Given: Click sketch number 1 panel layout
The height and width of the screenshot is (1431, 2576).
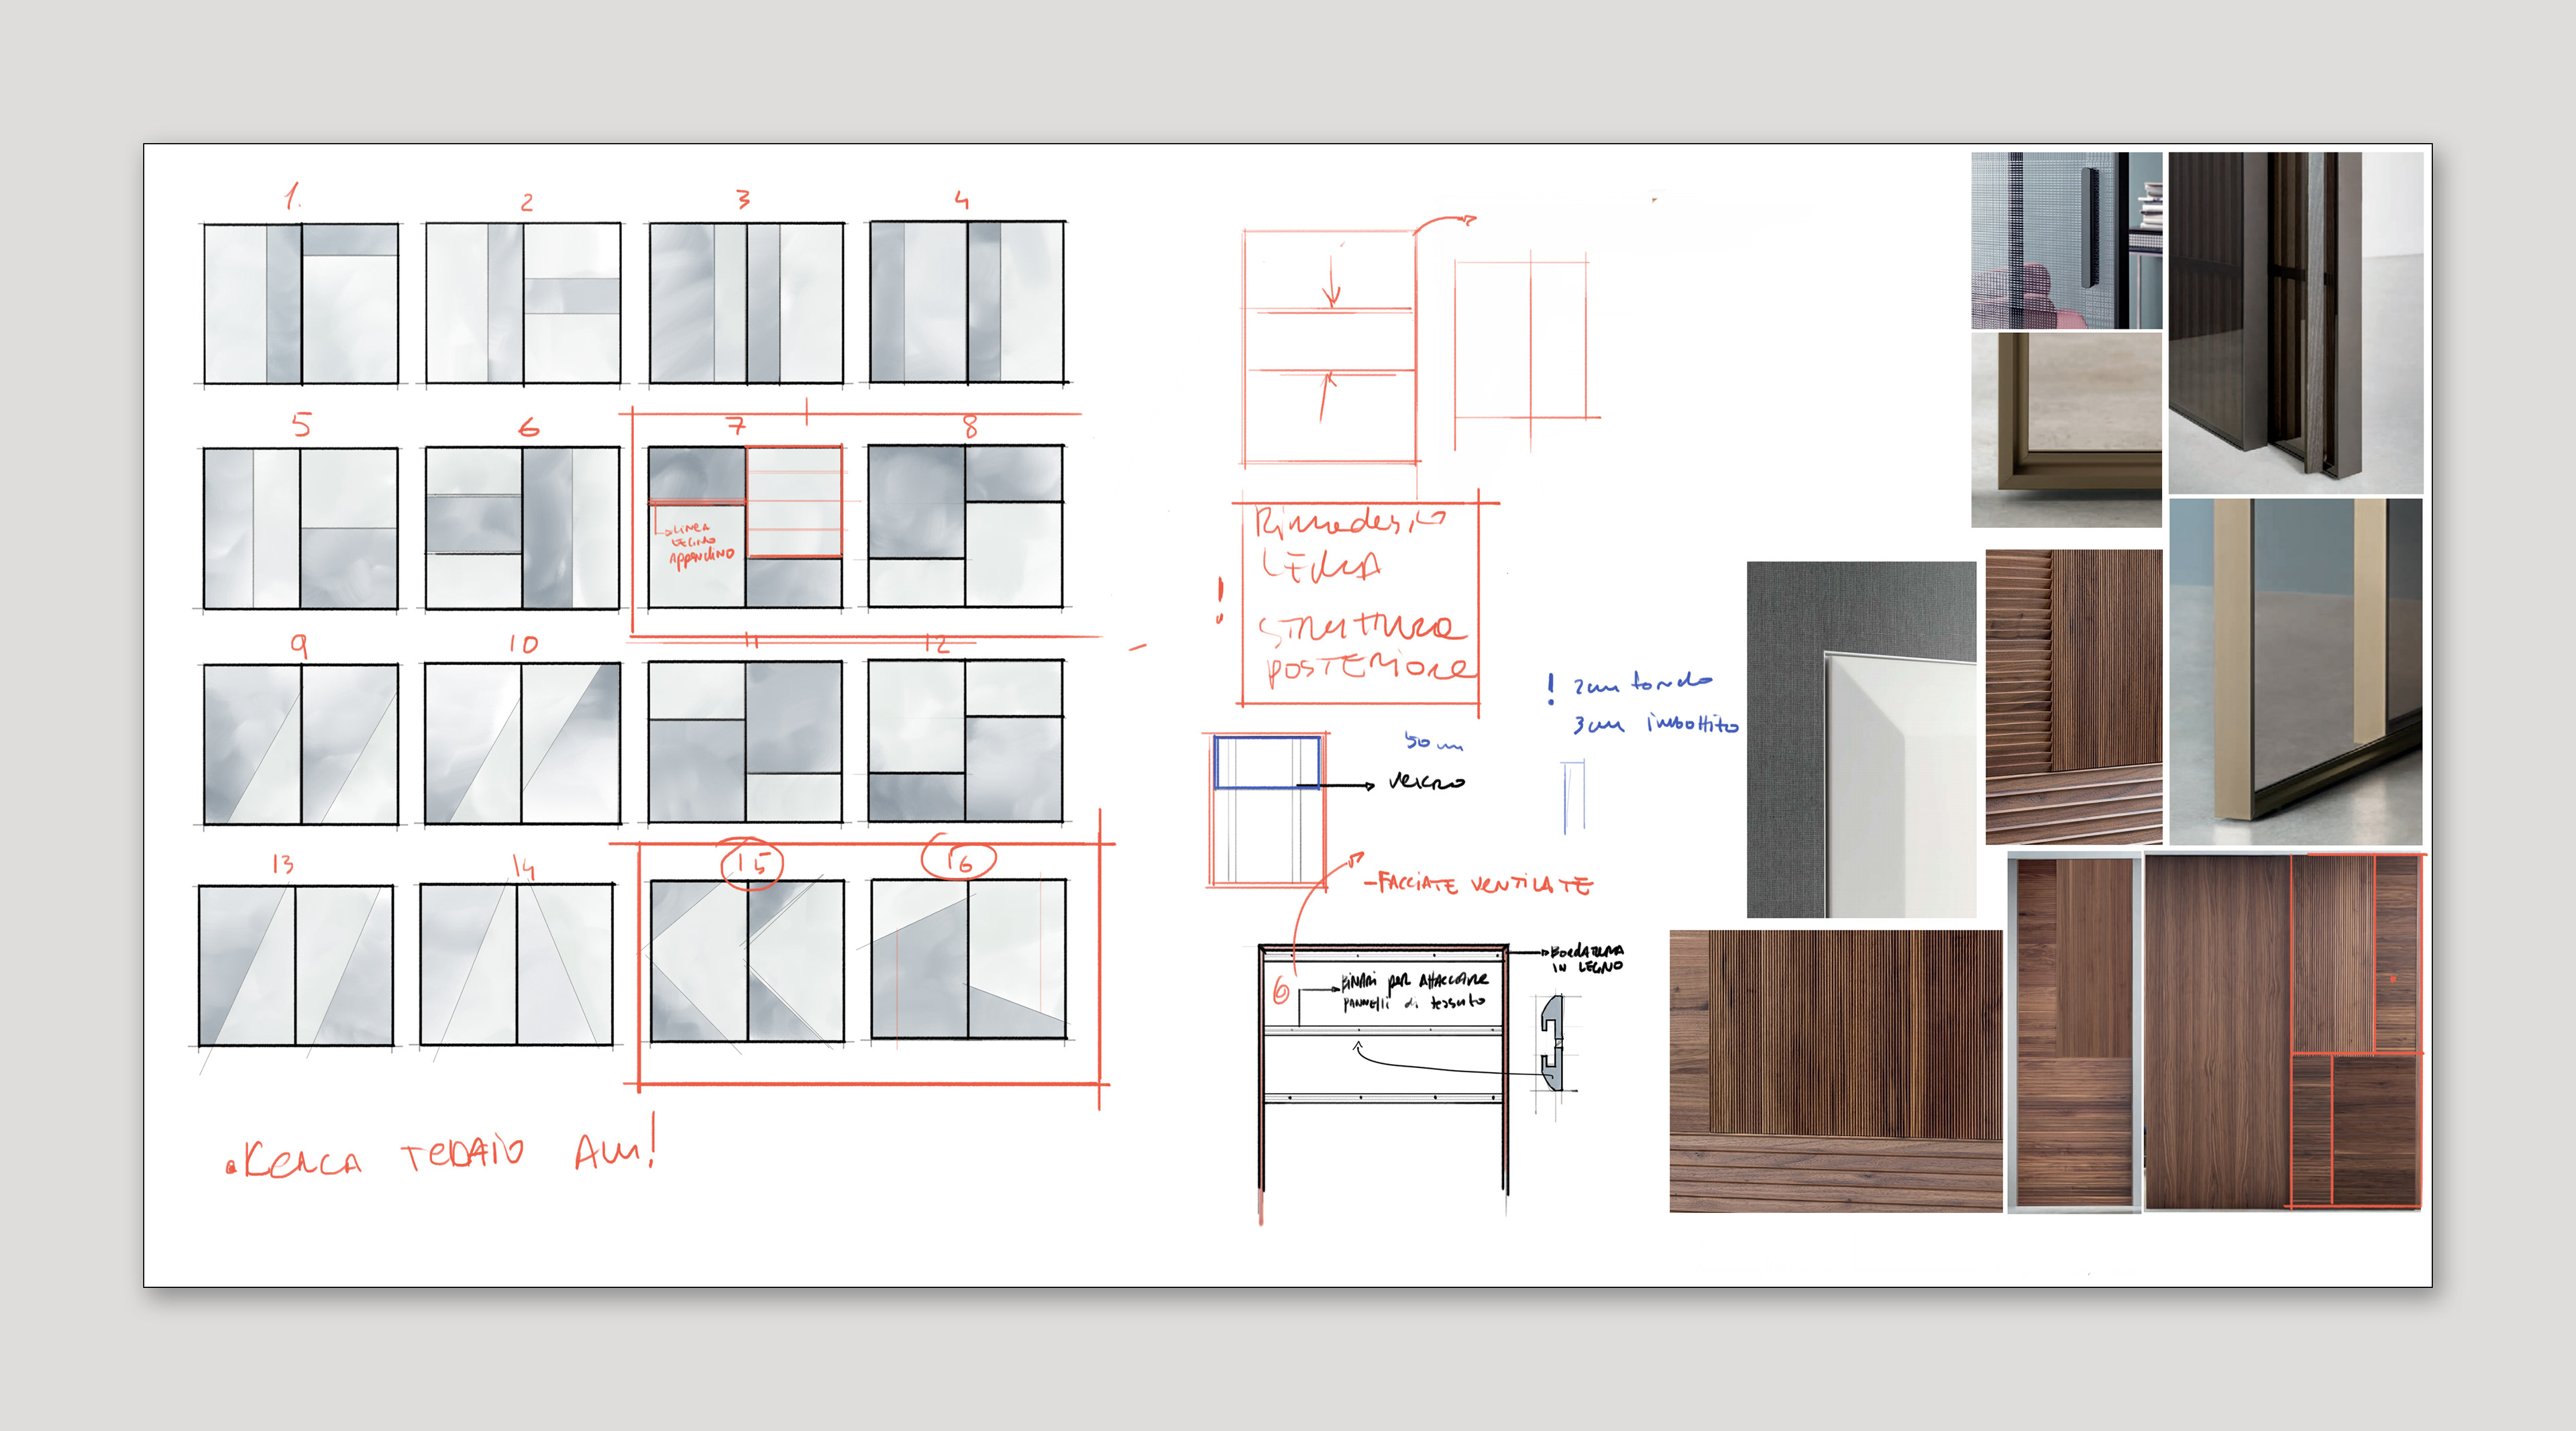Looking at the screenshot, I should [x=301, y=303].
